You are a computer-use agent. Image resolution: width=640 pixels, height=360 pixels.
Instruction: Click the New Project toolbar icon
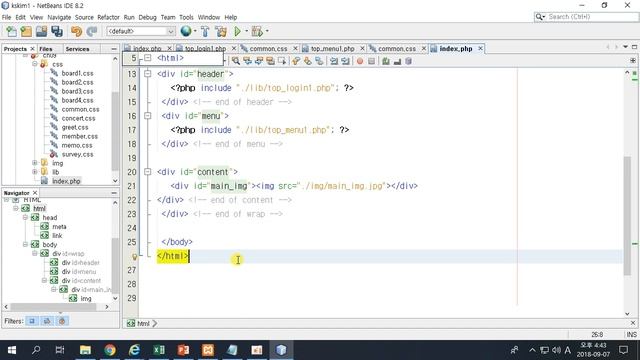26,31
